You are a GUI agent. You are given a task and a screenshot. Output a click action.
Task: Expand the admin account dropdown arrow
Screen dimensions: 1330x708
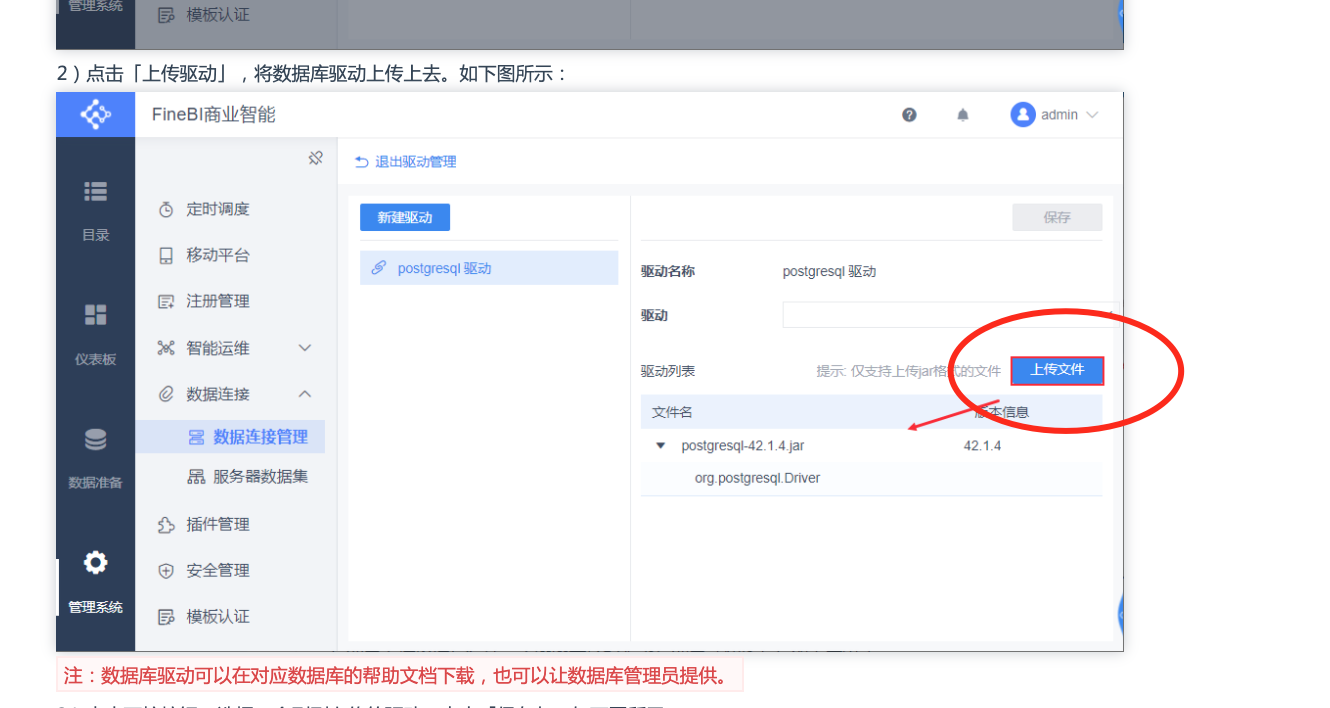point(1092,115)
